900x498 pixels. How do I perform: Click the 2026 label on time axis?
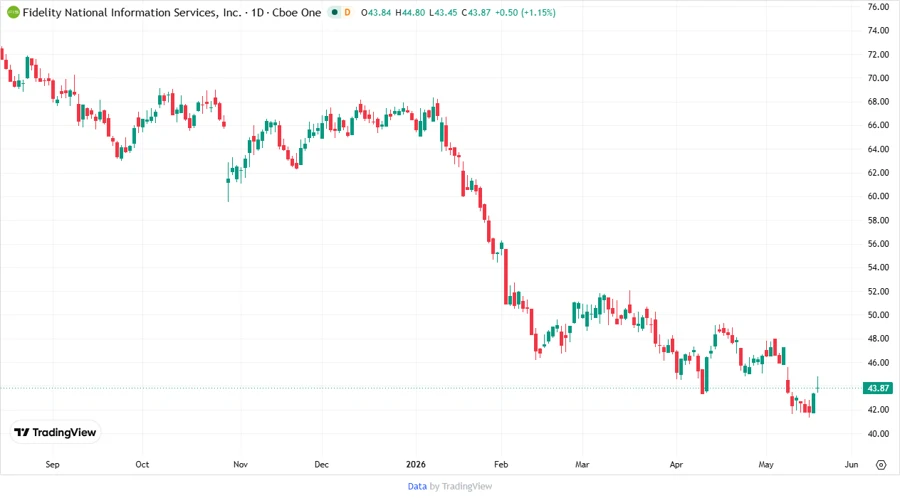(416, 464)
